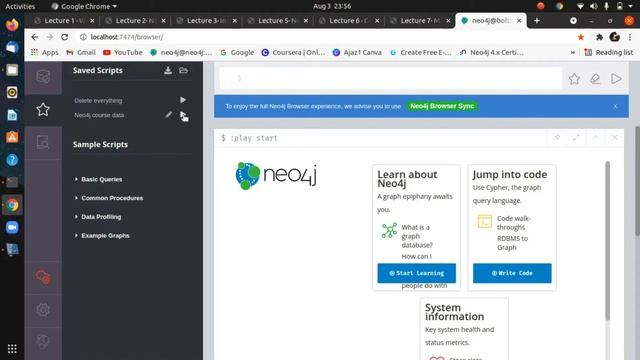This screenshot has height=360, width=640.
Task: Switch to the Lecture 2 tab
Action: (x=135, y=20)
